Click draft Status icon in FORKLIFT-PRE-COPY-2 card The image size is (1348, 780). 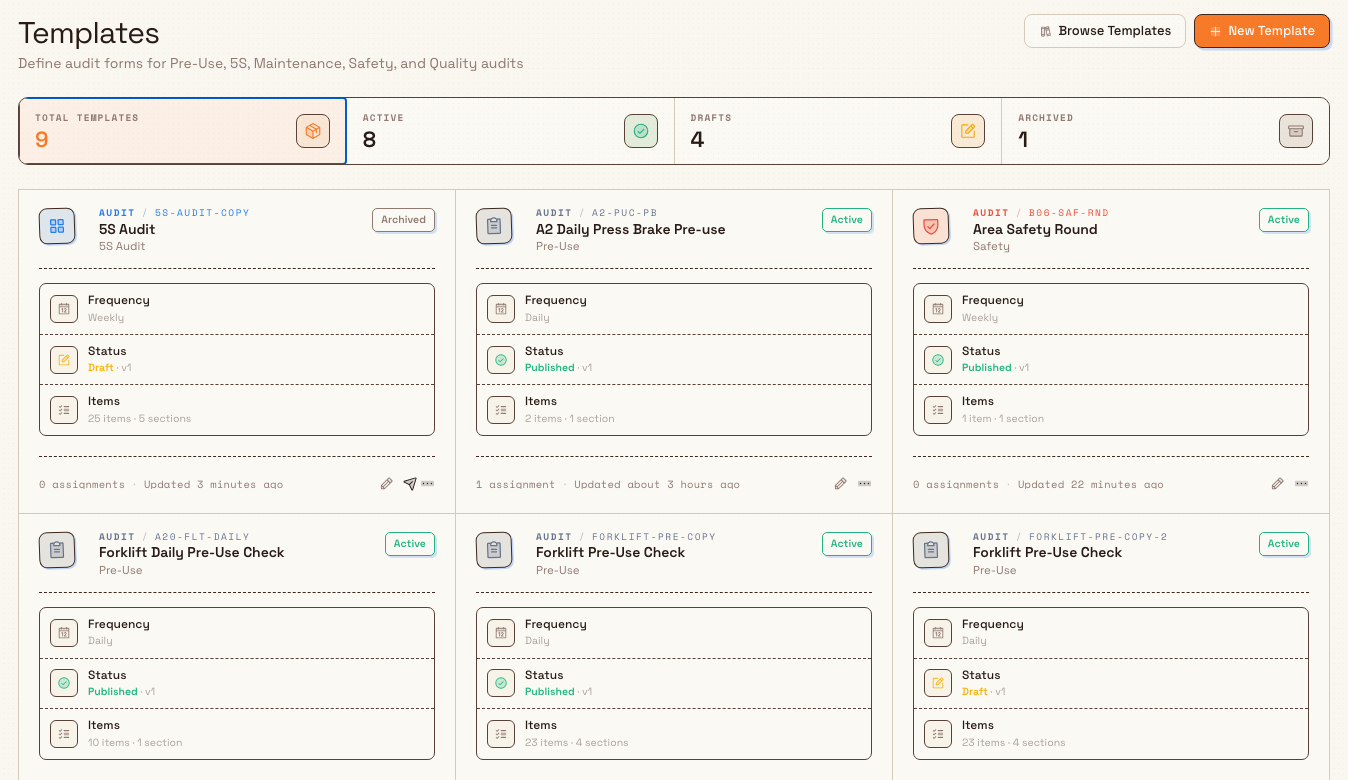(938, 684)
